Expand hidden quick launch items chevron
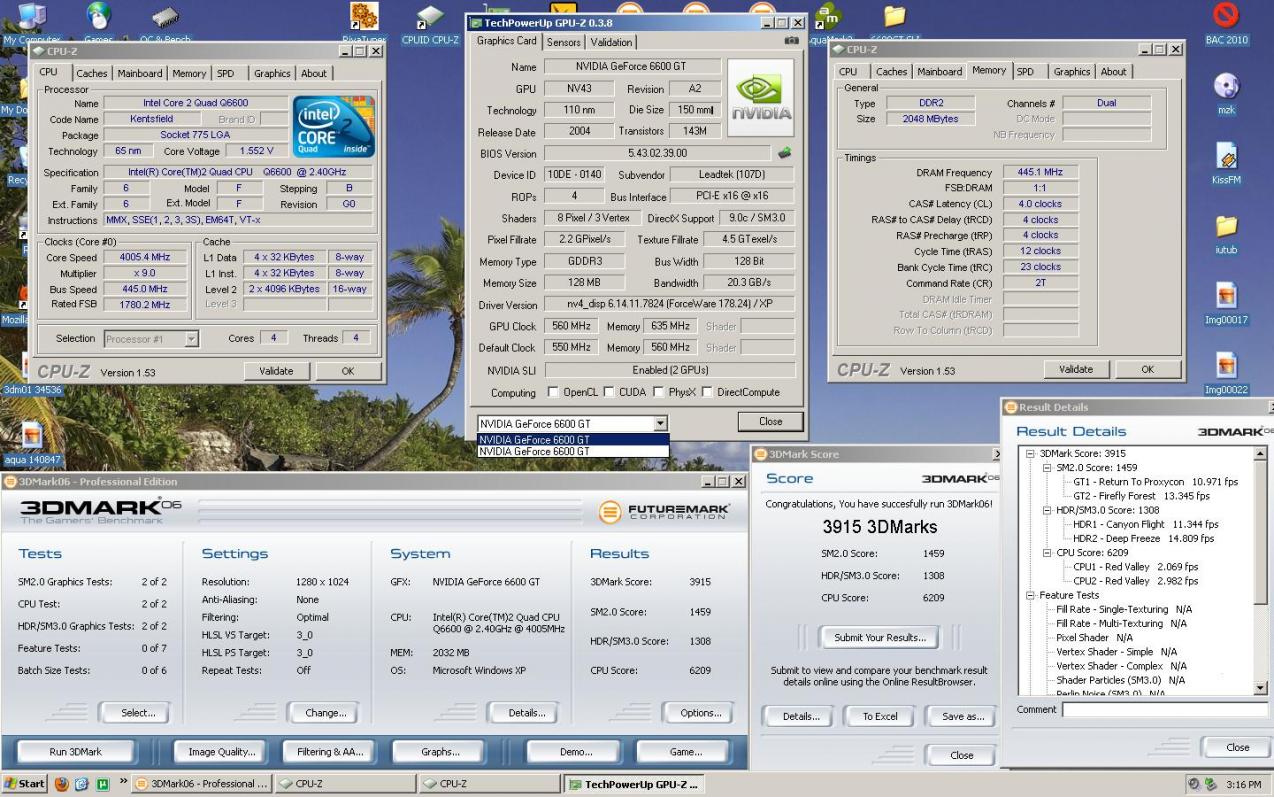The width and height of the screenshot is (1274, 797). 124,781
